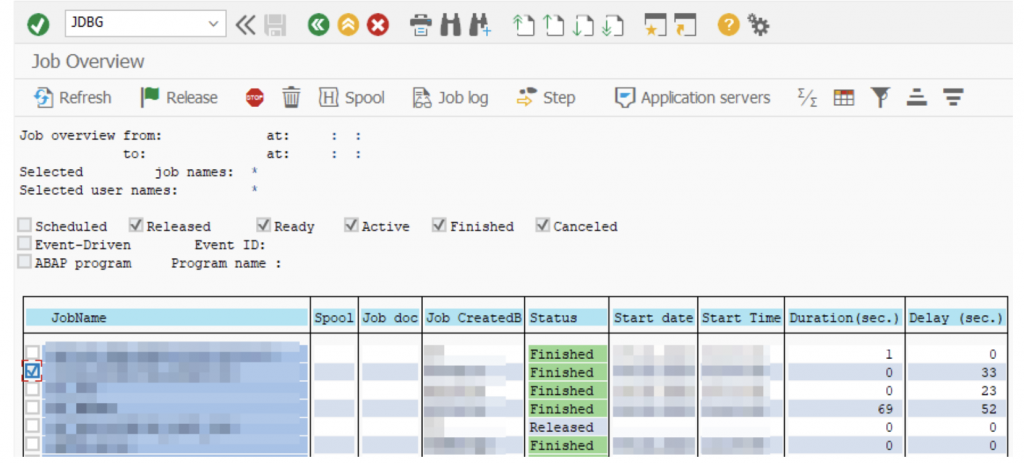Click the Duration(sec.) column header

tap(844, 318)
